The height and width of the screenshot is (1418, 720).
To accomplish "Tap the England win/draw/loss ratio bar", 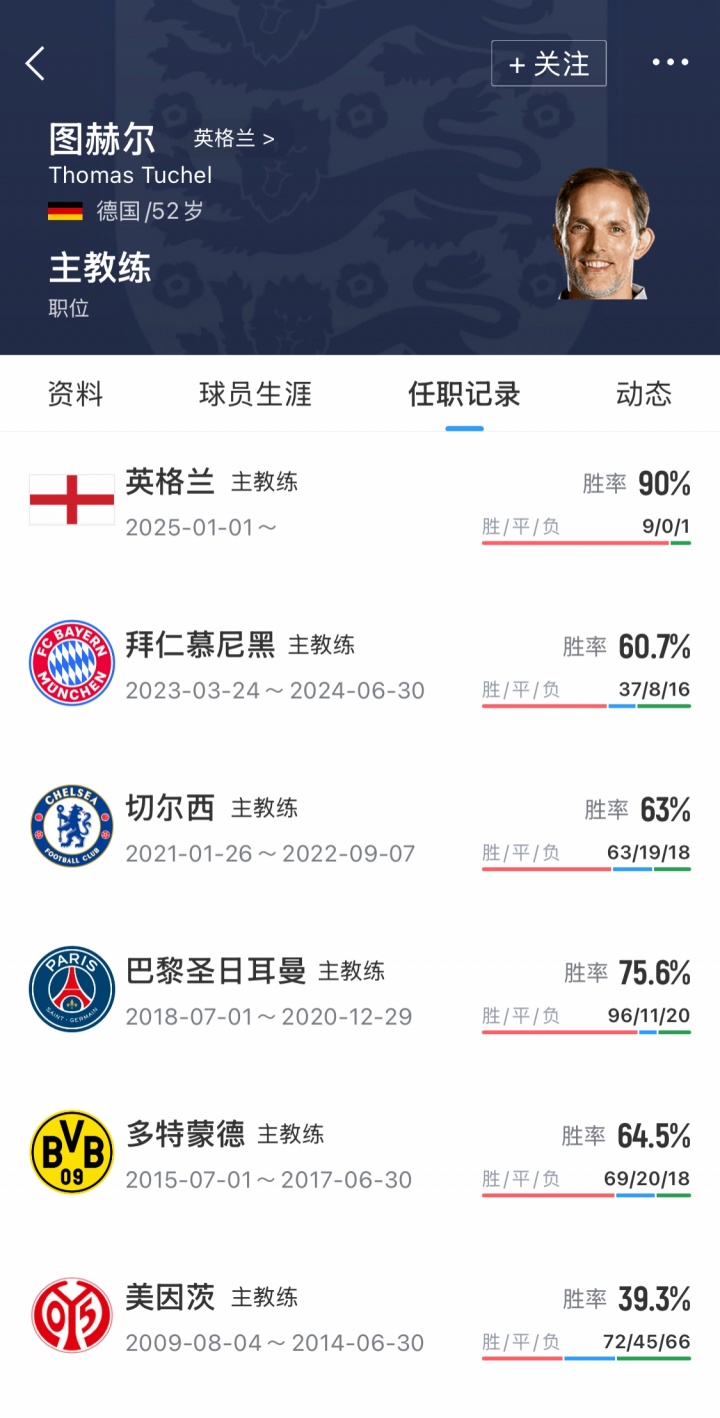I will (x=586, y=543).
